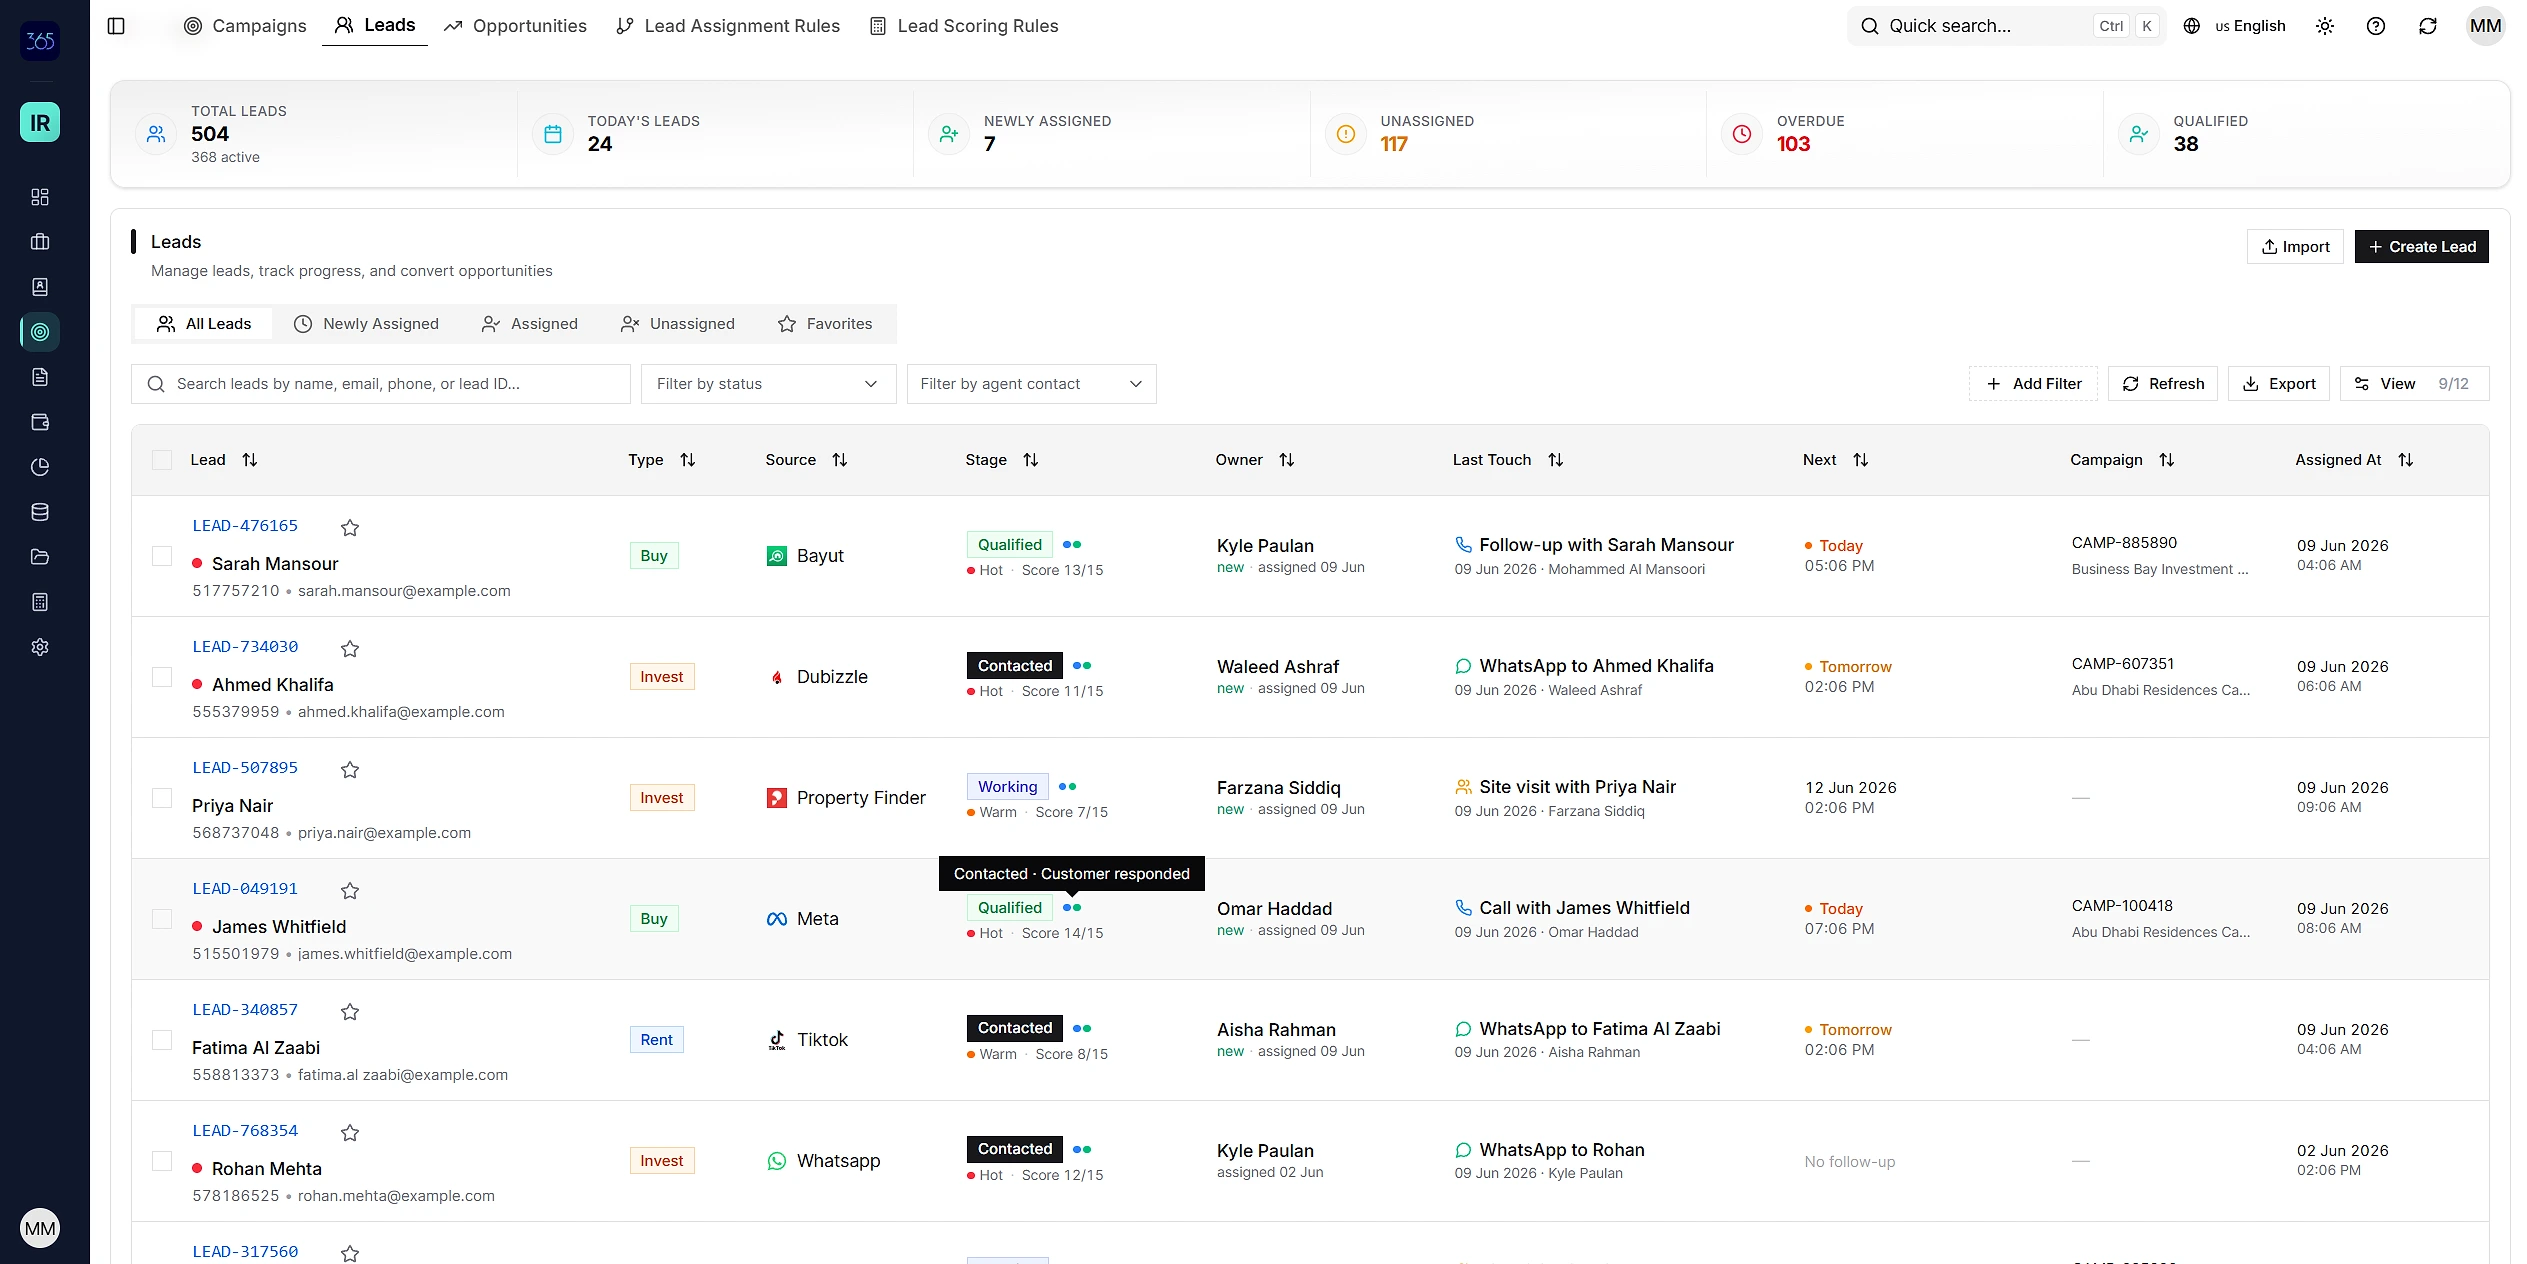Switch to the Unassigned leads tab
Image resolution: width=2527 pixels, height=1264 pixels.
(678, 324)
